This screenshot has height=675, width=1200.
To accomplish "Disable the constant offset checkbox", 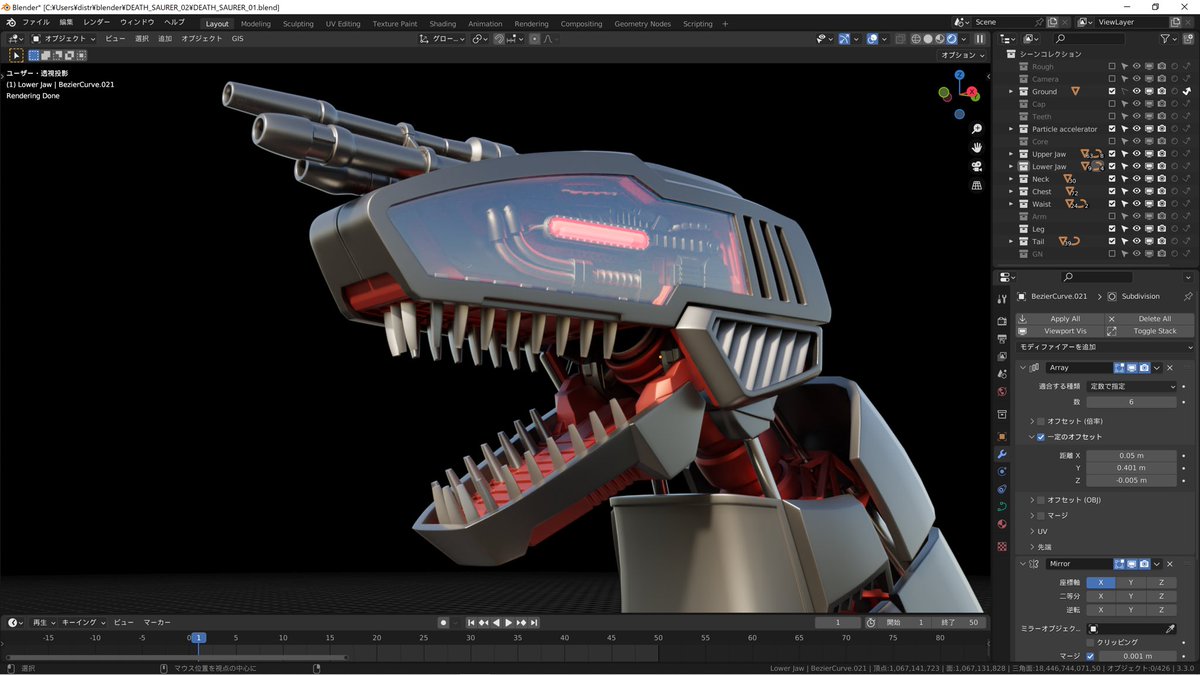I will [1041, 437].
